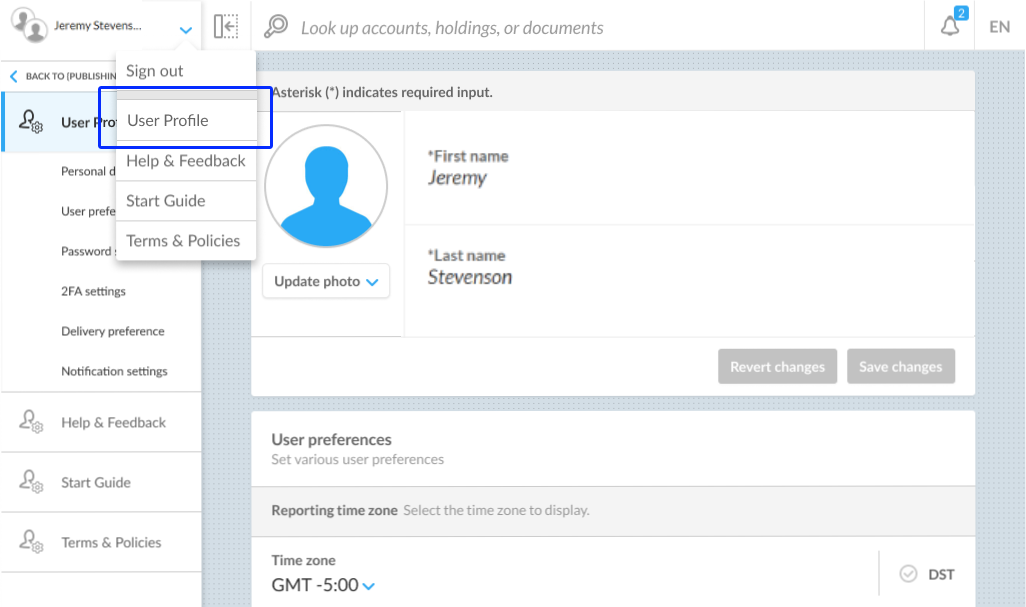Image resolution: width=1026 pixels, height=607 pixels.
Task: Click the Revert changes button
Action: tap(777, 367)
